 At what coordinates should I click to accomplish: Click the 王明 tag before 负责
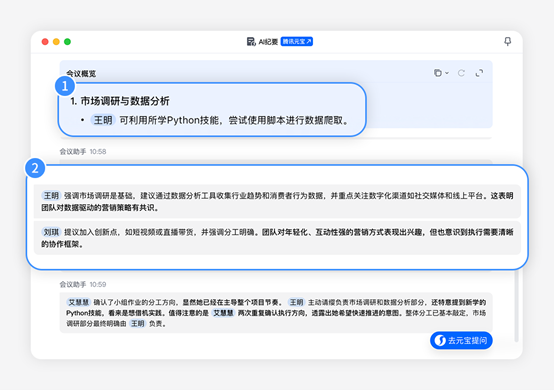pyautogui.click(x=137, y=324)
